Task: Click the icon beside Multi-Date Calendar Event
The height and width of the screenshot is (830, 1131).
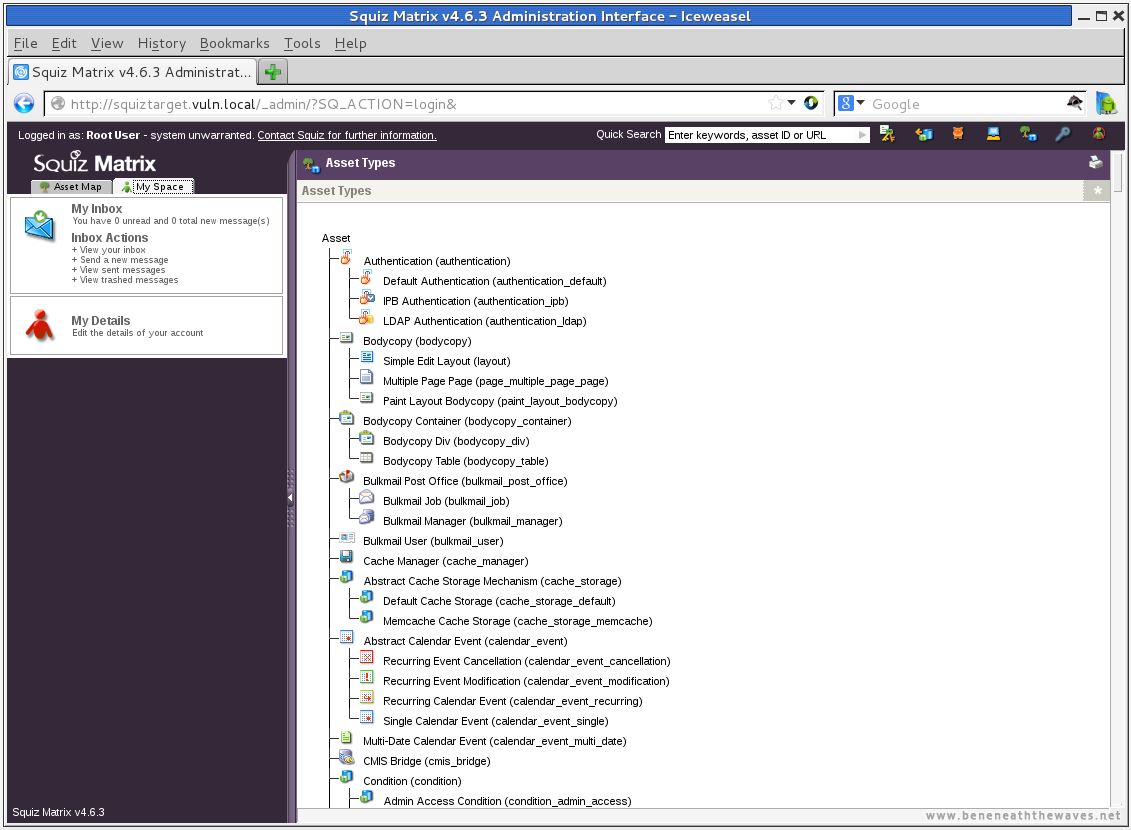Action: (346, 737)
